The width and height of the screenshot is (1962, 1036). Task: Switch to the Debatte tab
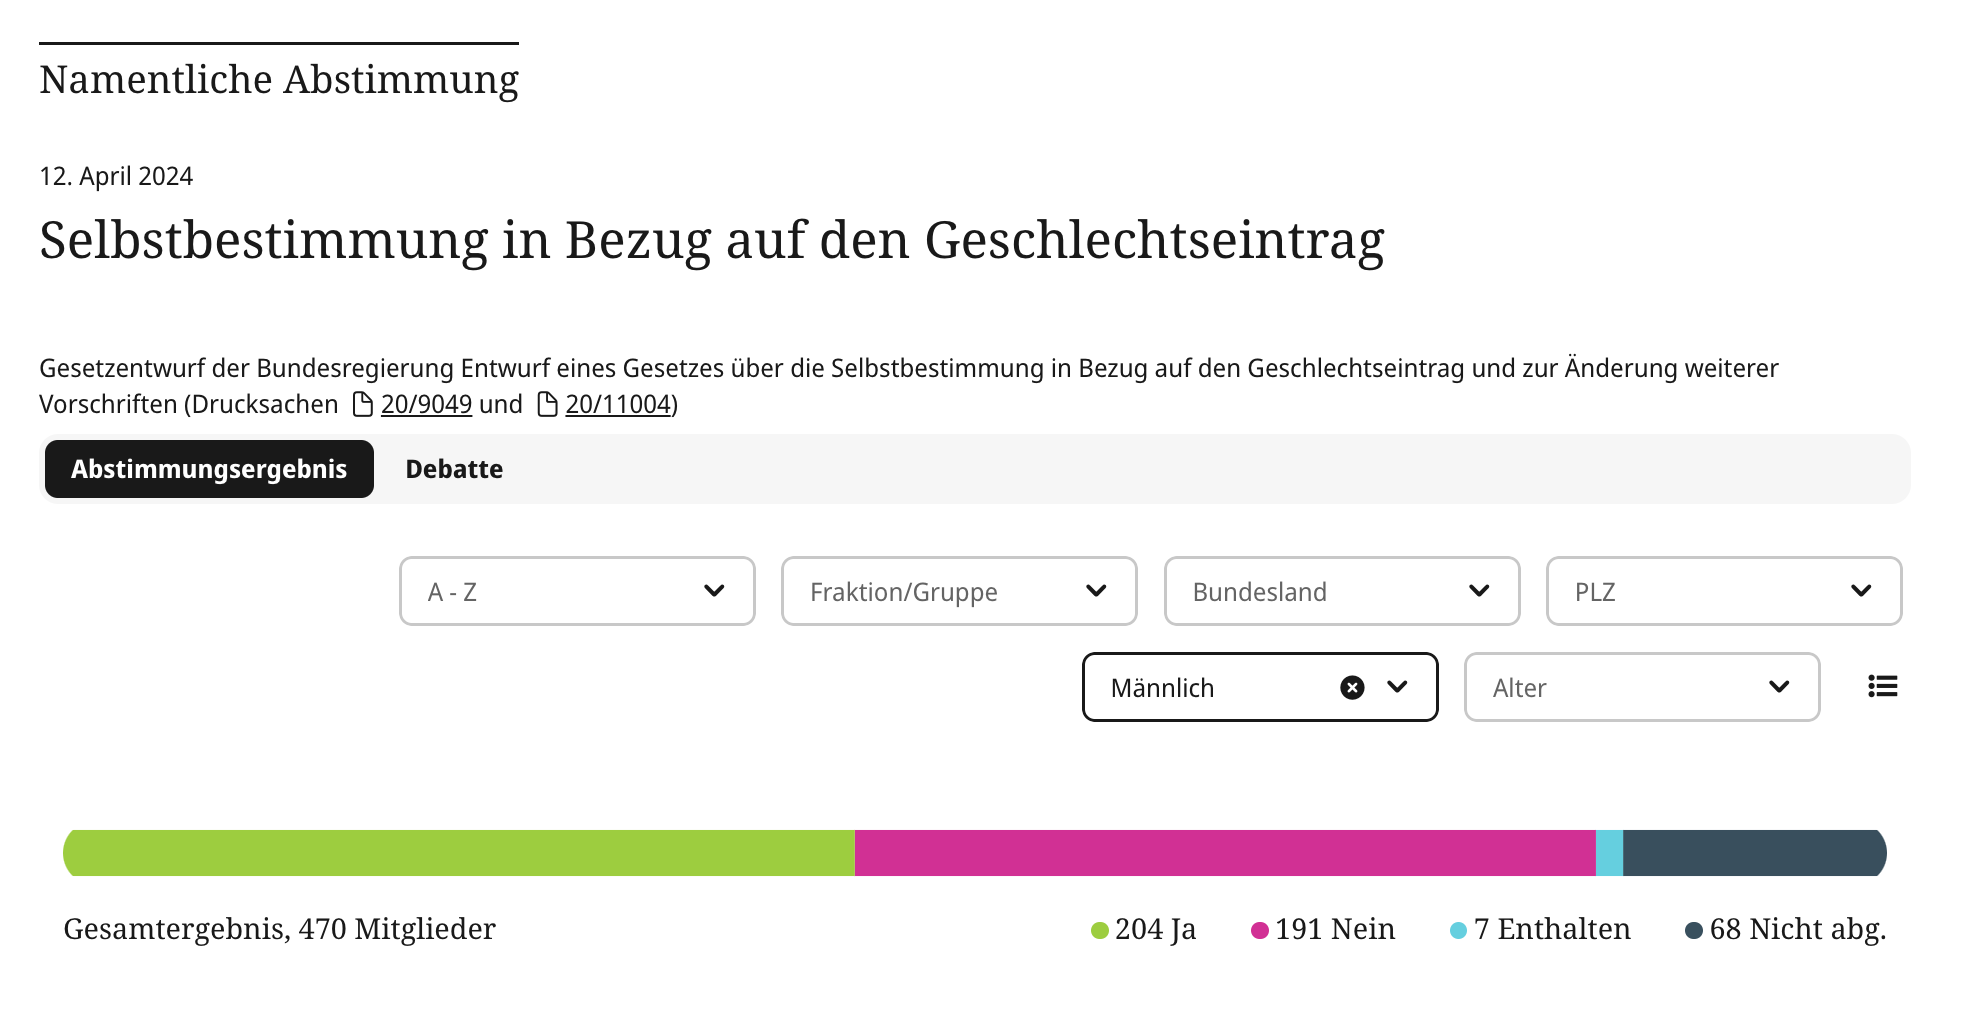tap(454, 470)
